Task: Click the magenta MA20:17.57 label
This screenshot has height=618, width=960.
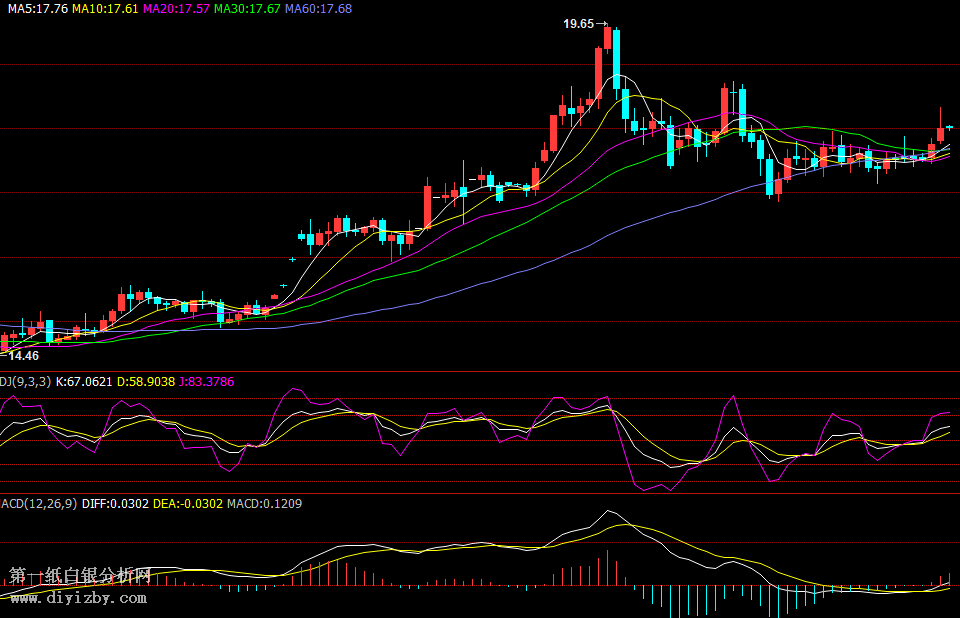Action: pyautogui.click(x=176, y=8)
